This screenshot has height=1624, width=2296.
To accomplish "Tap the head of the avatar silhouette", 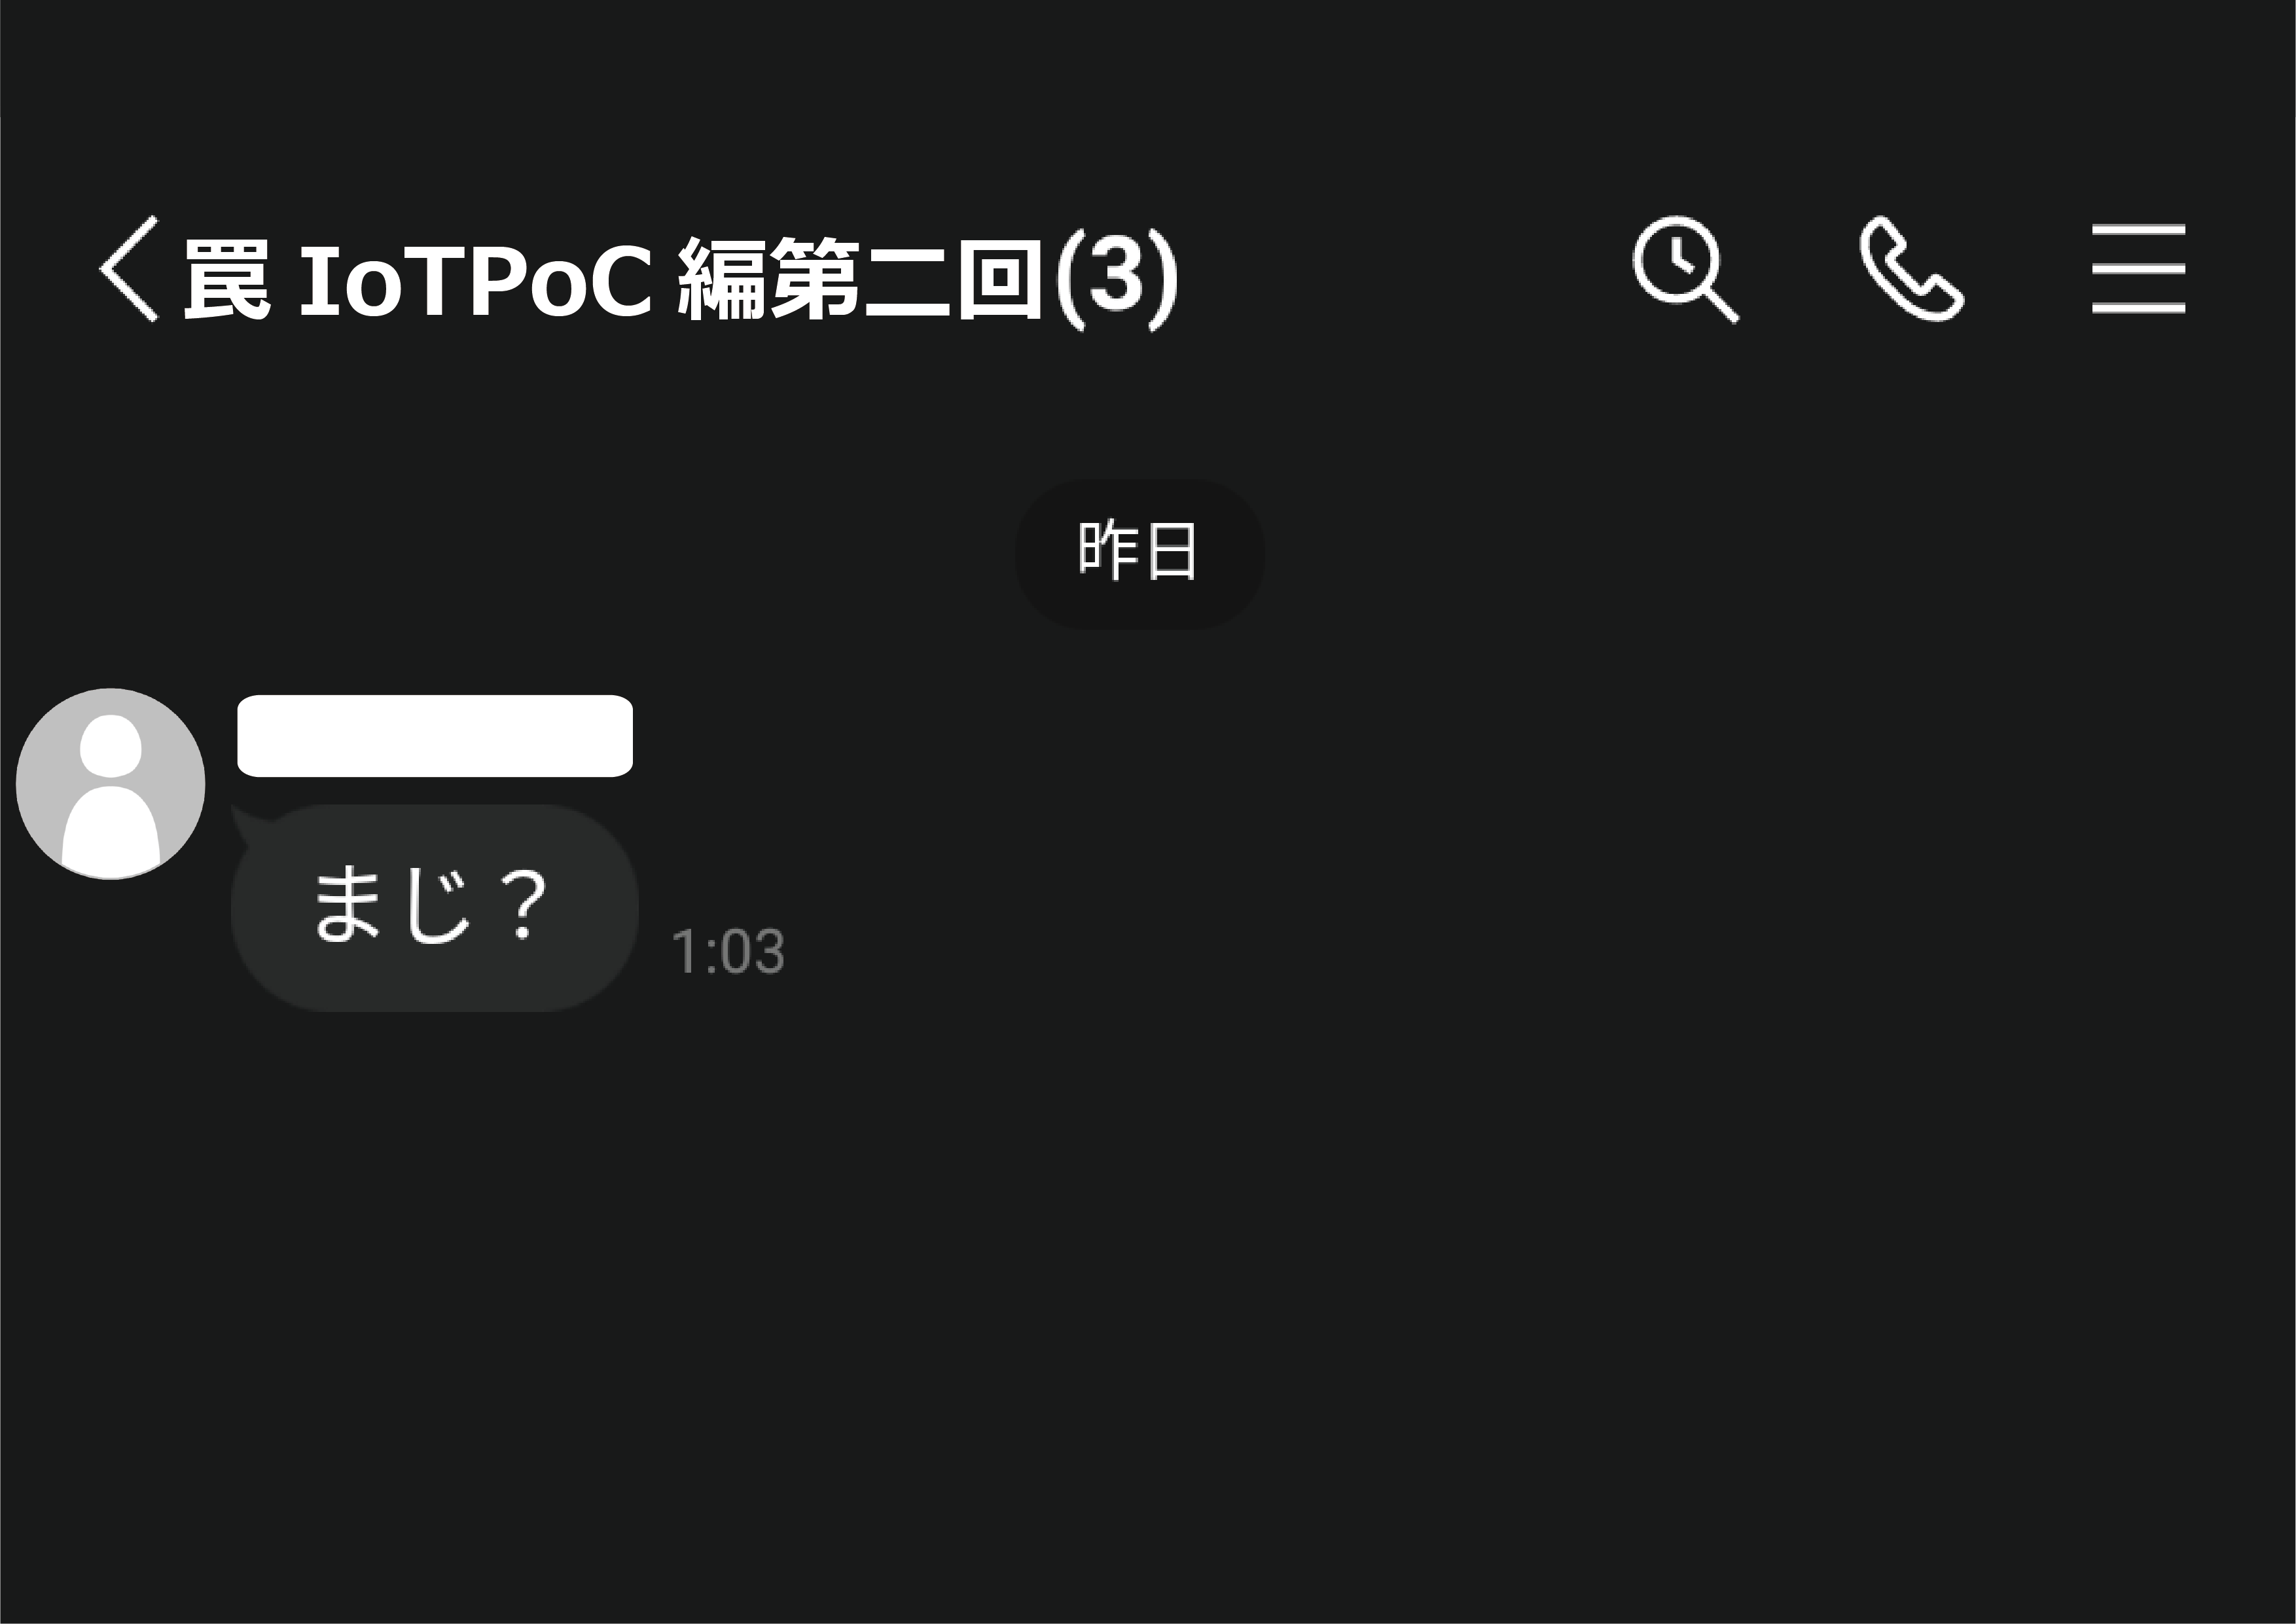I will coord(111,745).
